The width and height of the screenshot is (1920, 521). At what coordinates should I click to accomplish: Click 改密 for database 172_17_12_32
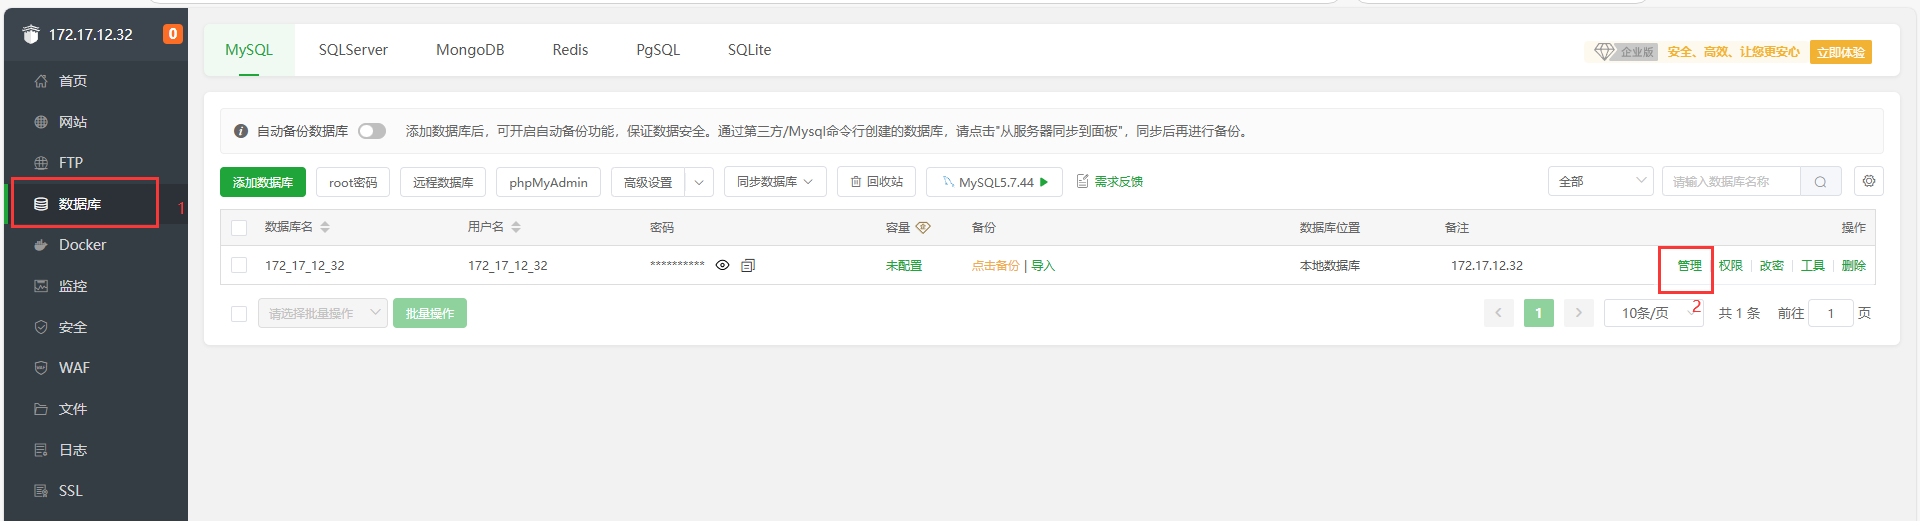tap(1772, 266)
